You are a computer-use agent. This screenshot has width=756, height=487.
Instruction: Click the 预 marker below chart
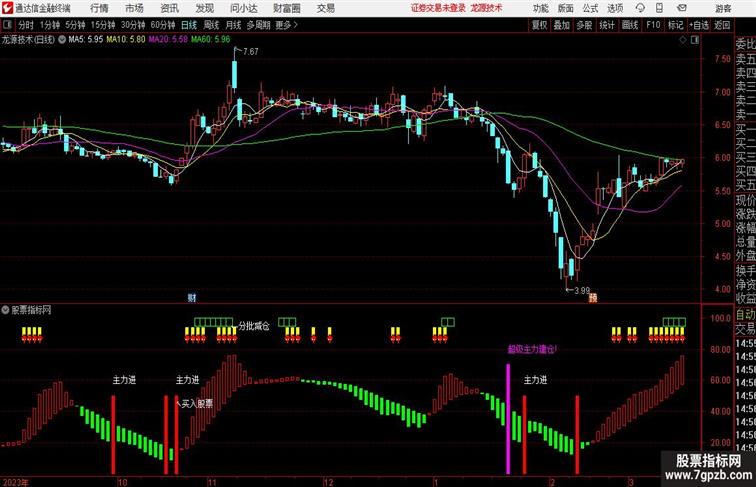(593, 298)
